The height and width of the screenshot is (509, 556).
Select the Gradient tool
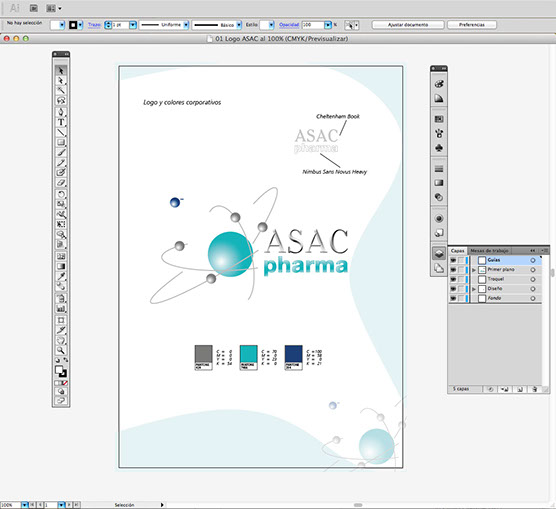click(x=61, y=266)
